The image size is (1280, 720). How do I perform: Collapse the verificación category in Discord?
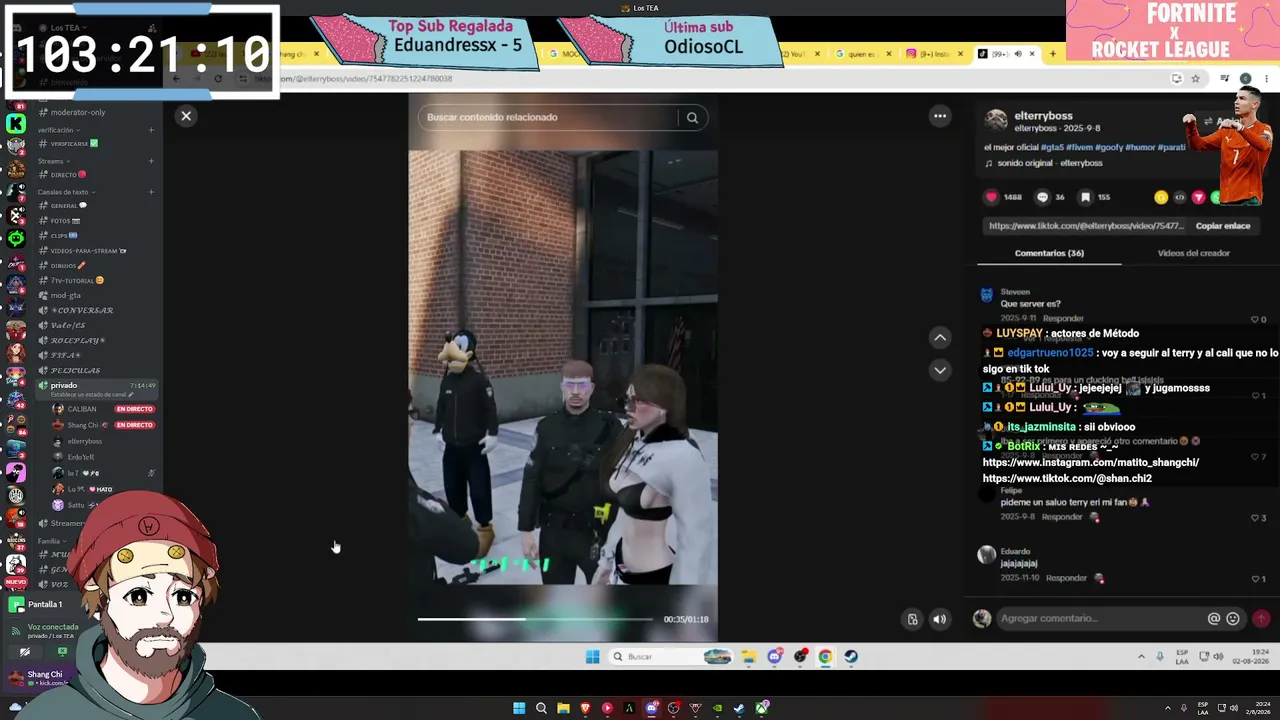58,130
